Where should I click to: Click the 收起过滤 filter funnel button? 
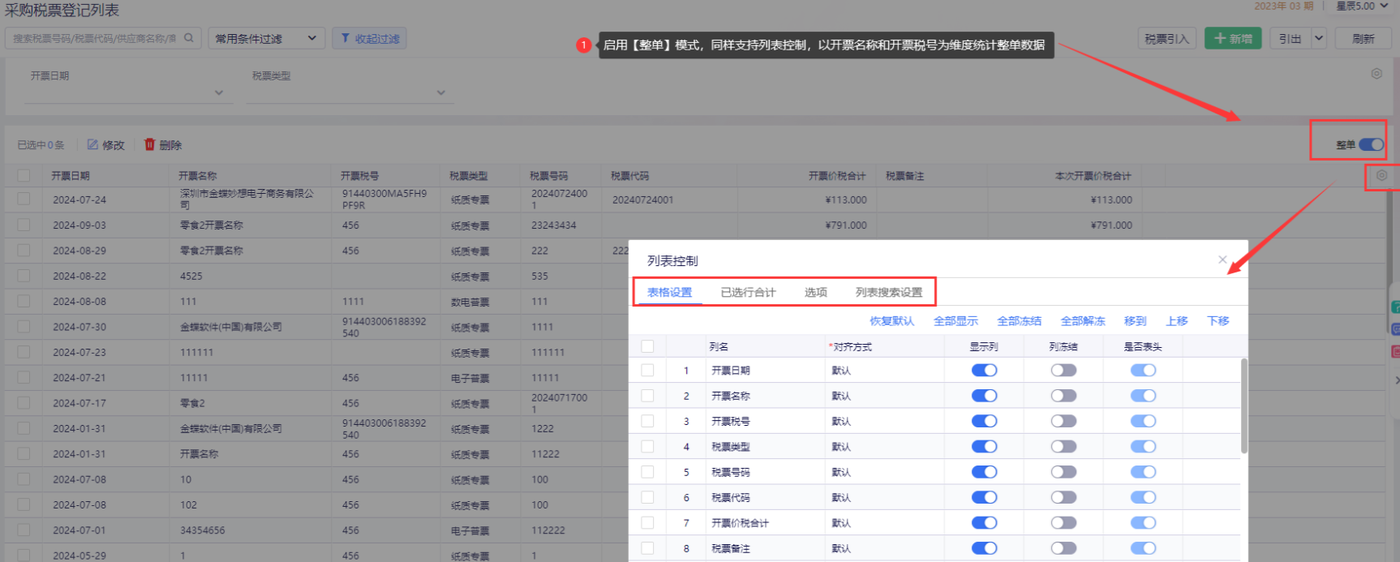pyautogui.click(x=369, y=39)
